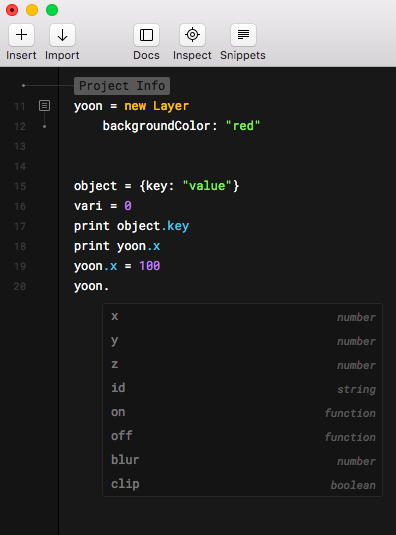Choose the y number autocomplete suggestion
396x535 pixels.
[243, 341]
